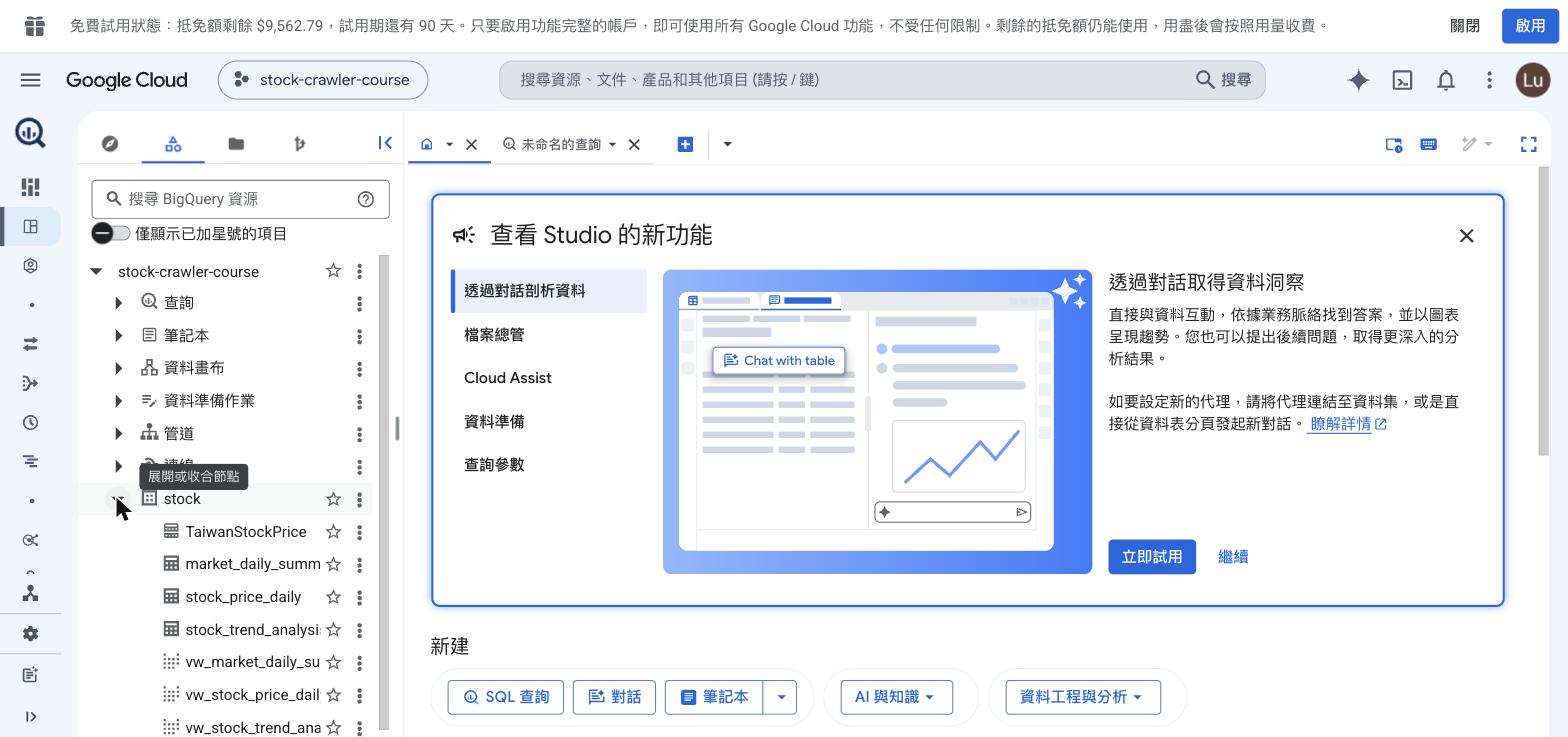Collapse the stock-crawler-course project node
Image resolution: width=1568 pixels, height=737 pixels.
pyautogui.click(x=96, y=271)
